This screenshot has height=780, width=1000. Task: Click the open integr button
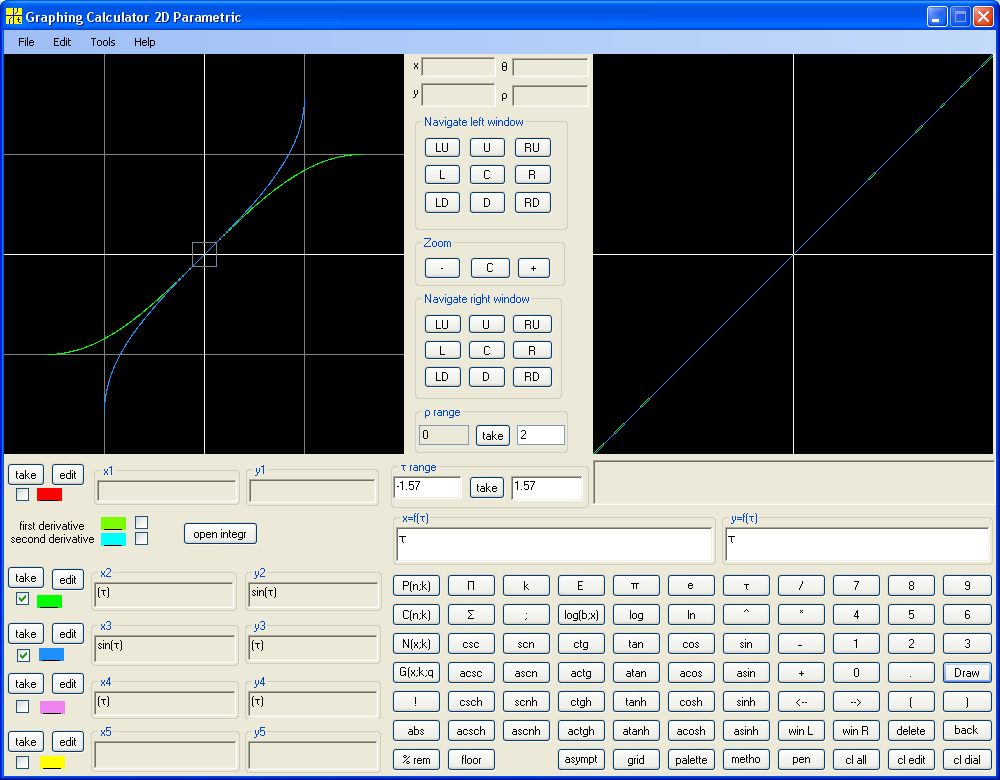(220, 534)
